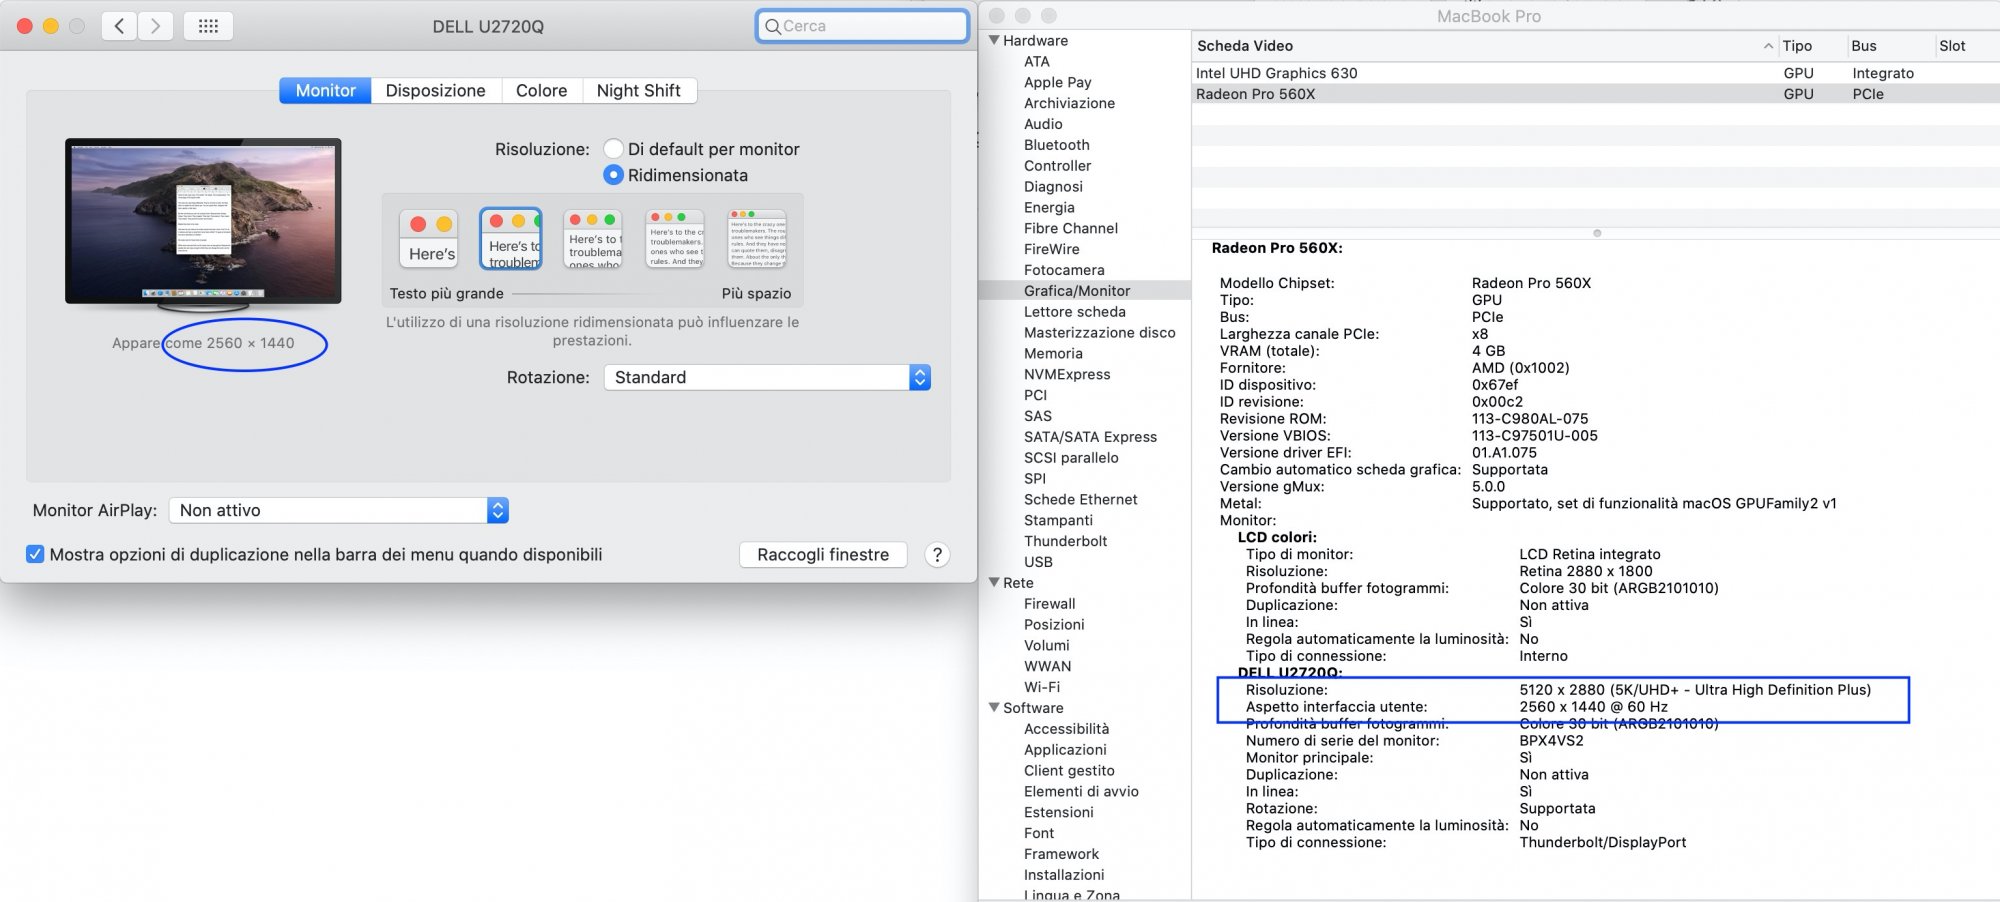This screenshot has height=902, width=2000.
Task: Collapse the Hardware tree section
Action: pyautogui.click(x=994, y=41)
